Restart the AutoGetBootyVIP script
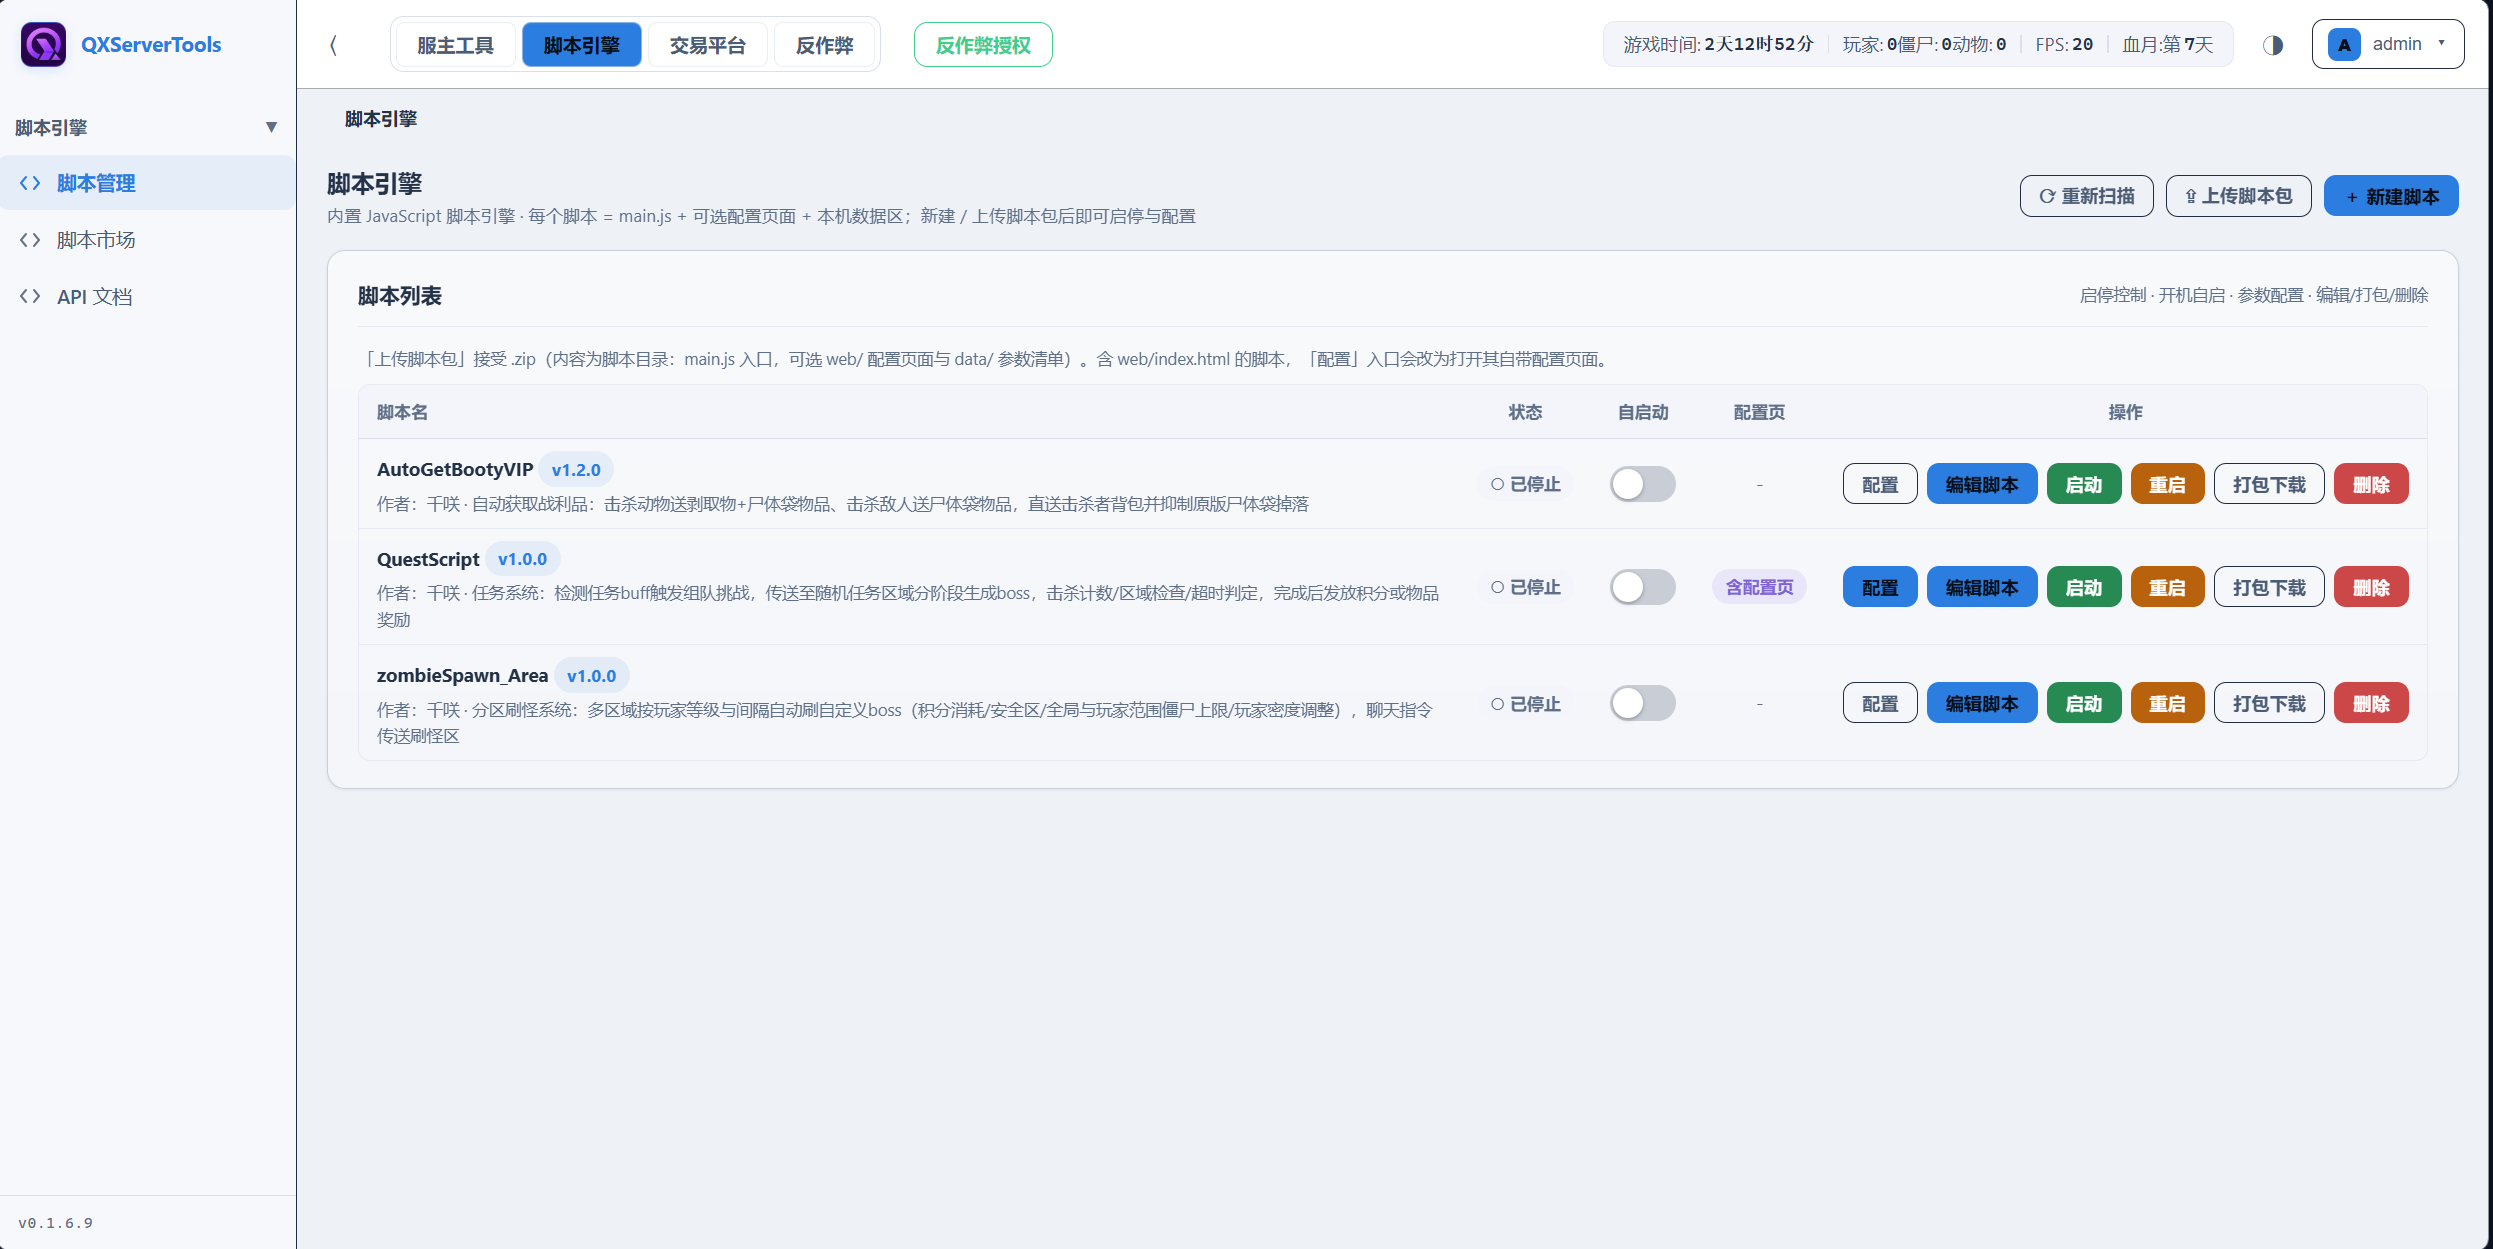 (x=2167, y=484)
